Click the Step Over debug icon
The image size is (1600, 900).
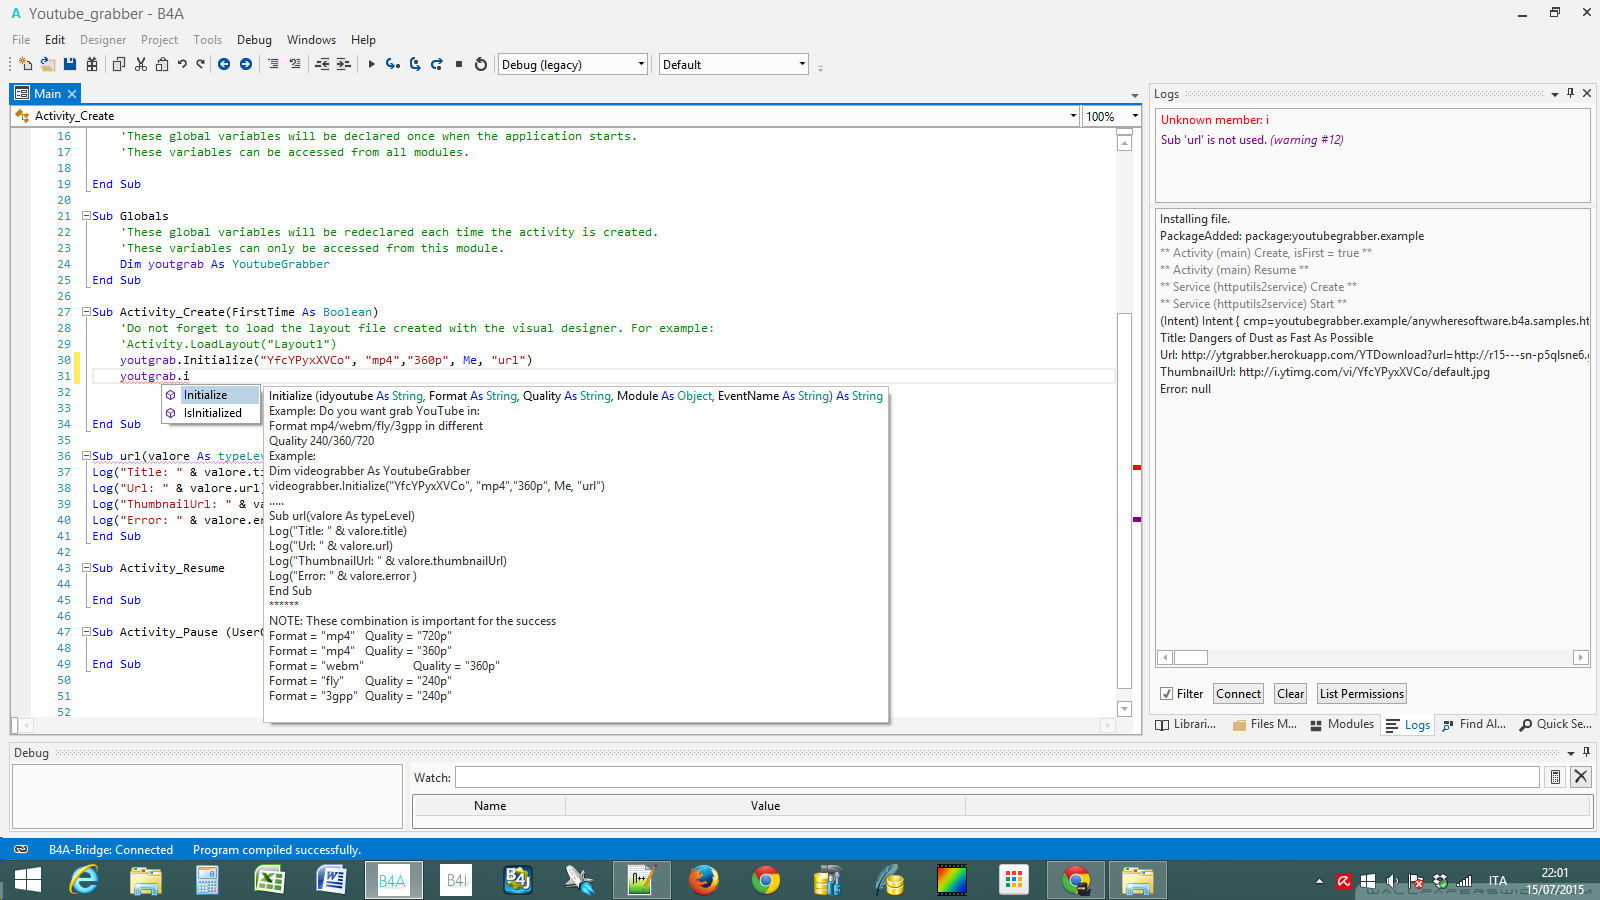click(415, 64)
